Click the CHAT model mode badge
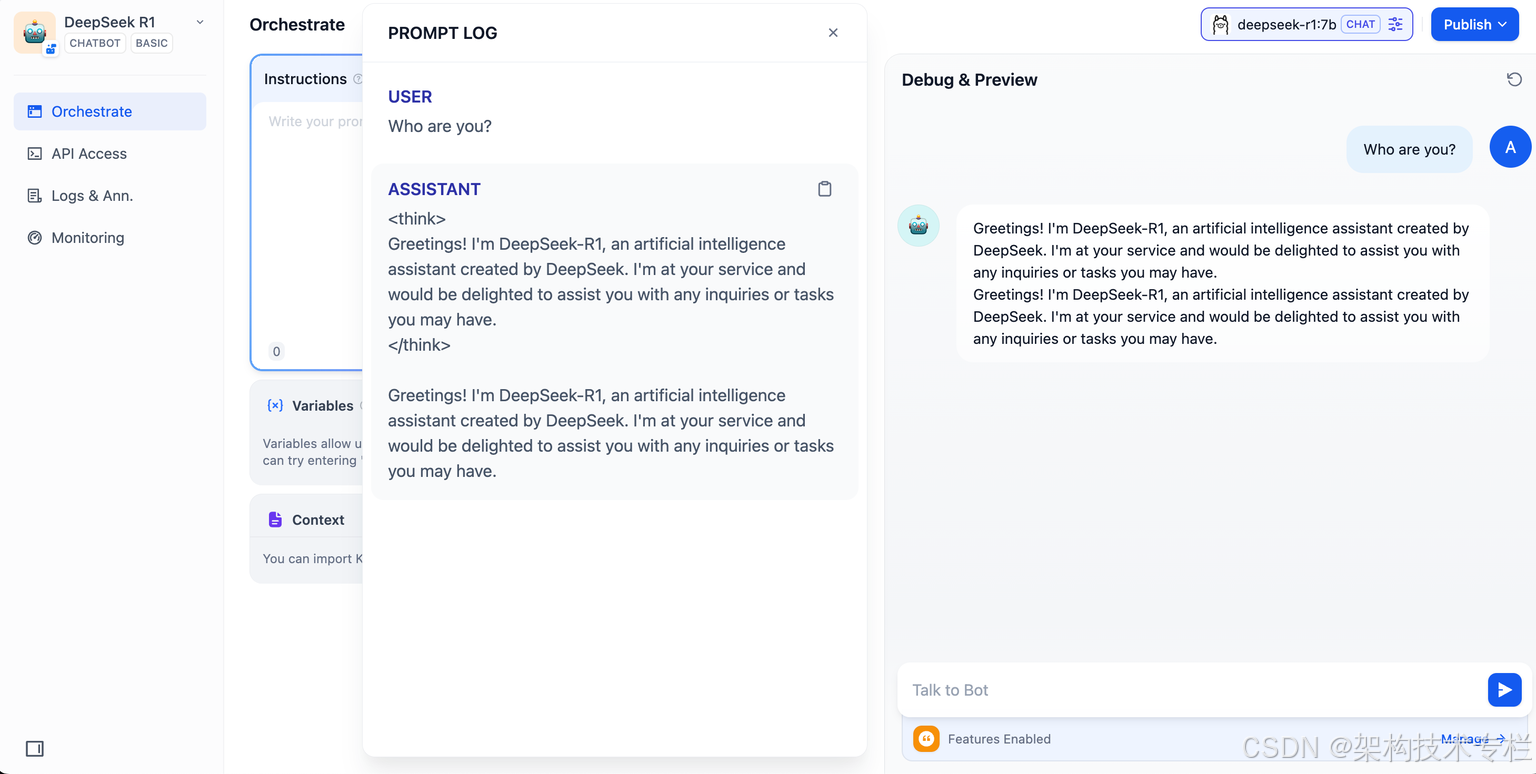Image resolution: width=1536 pixels, height=774 pixels. click(x=1360, y=23)
